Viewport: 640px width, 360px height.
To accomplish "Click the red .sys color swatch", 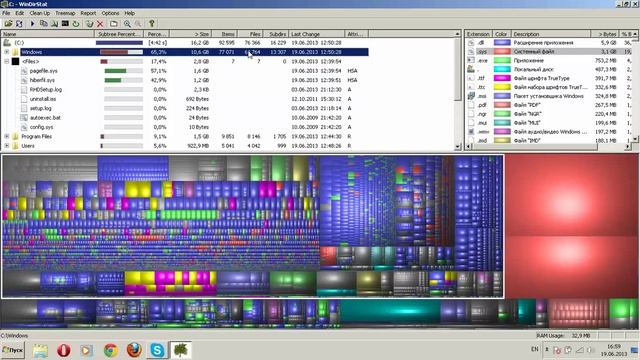I will pyautogui.click(x=502, y=51).
